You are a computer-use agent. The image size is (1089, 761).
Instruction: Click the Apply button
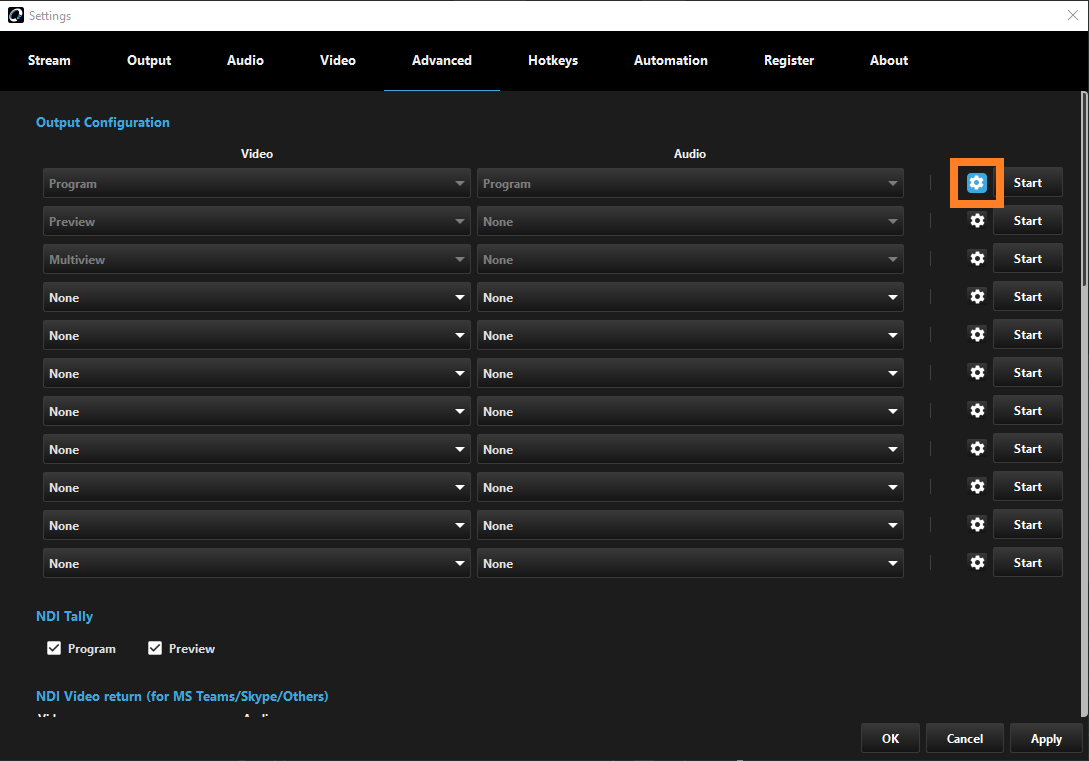click(1046, 739)
